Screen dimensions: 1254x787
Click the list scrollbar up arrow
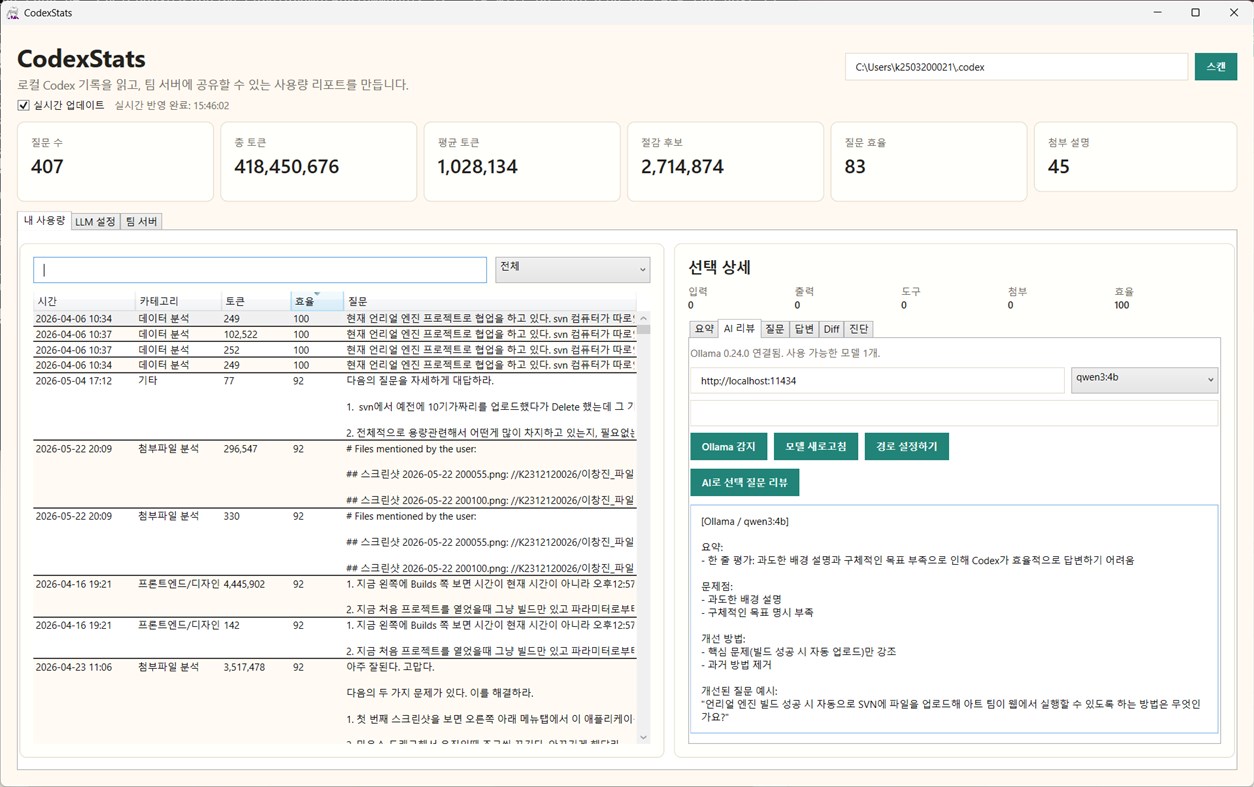tap(643, 318)
